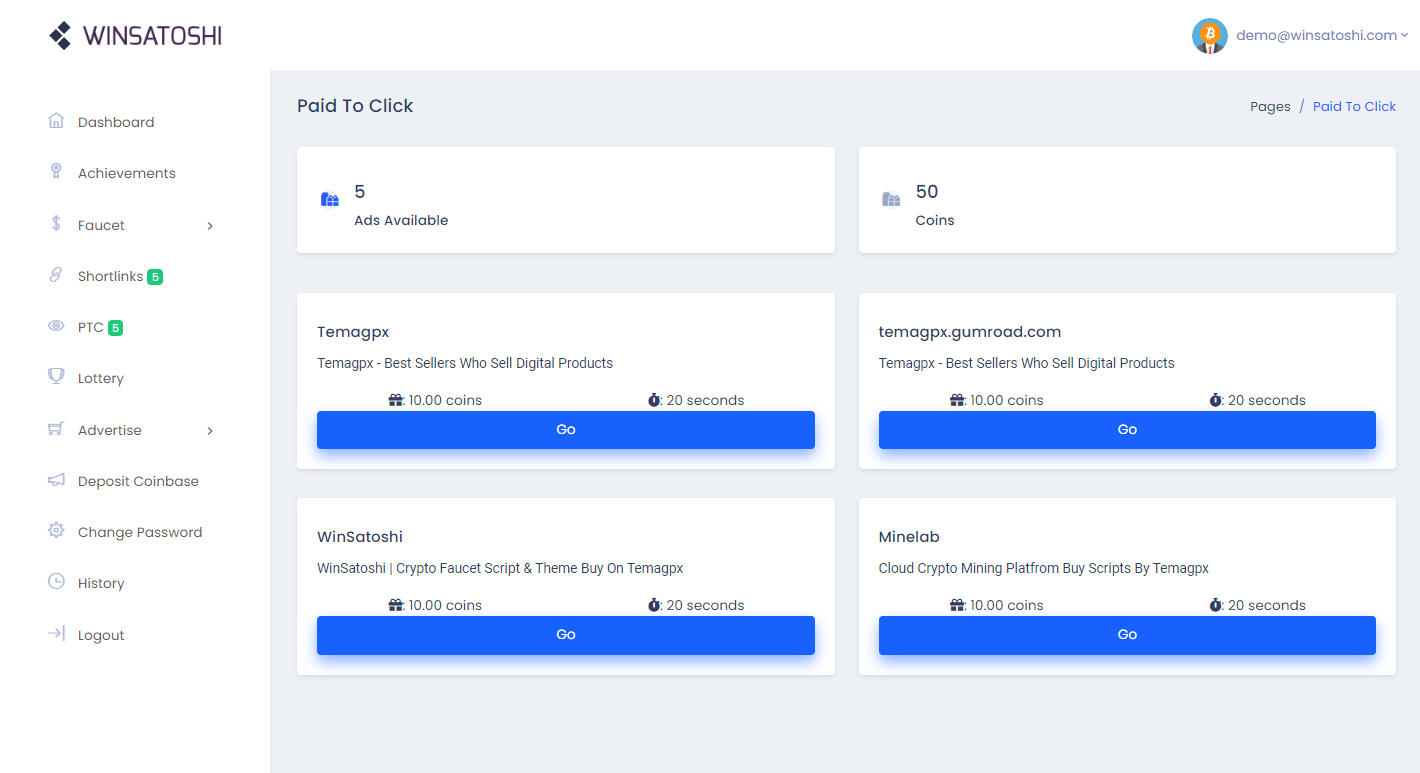Click gift icon in temagpx.gumroad.com card
The image size is (1420, 773).
957,400
